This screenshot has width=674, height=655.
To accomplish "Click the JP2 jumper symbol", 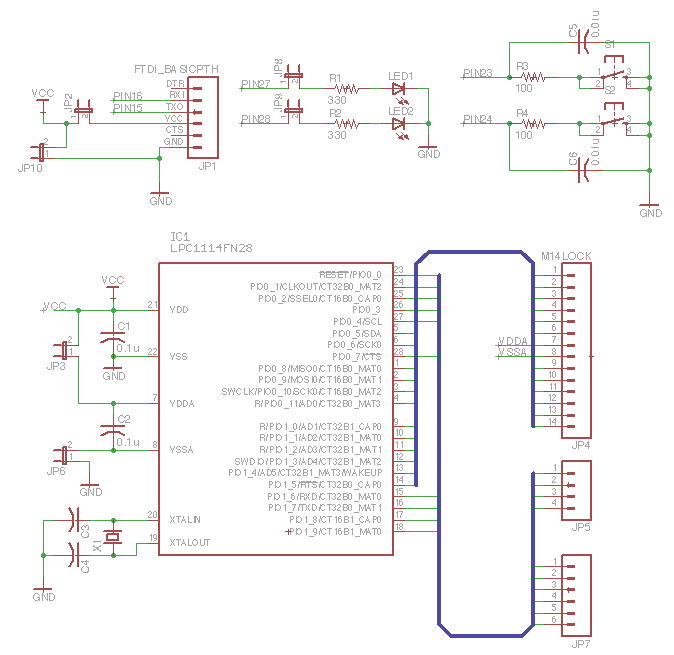I will tap(84, 110).
